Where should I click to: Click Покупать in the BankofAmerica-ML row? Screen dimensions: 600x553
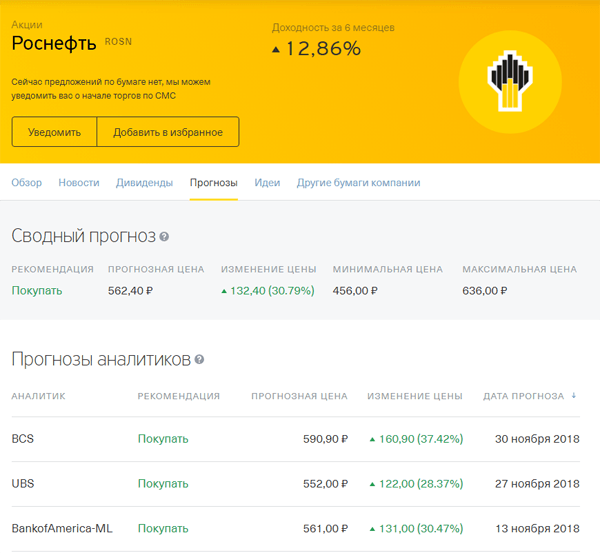(163, 529)
